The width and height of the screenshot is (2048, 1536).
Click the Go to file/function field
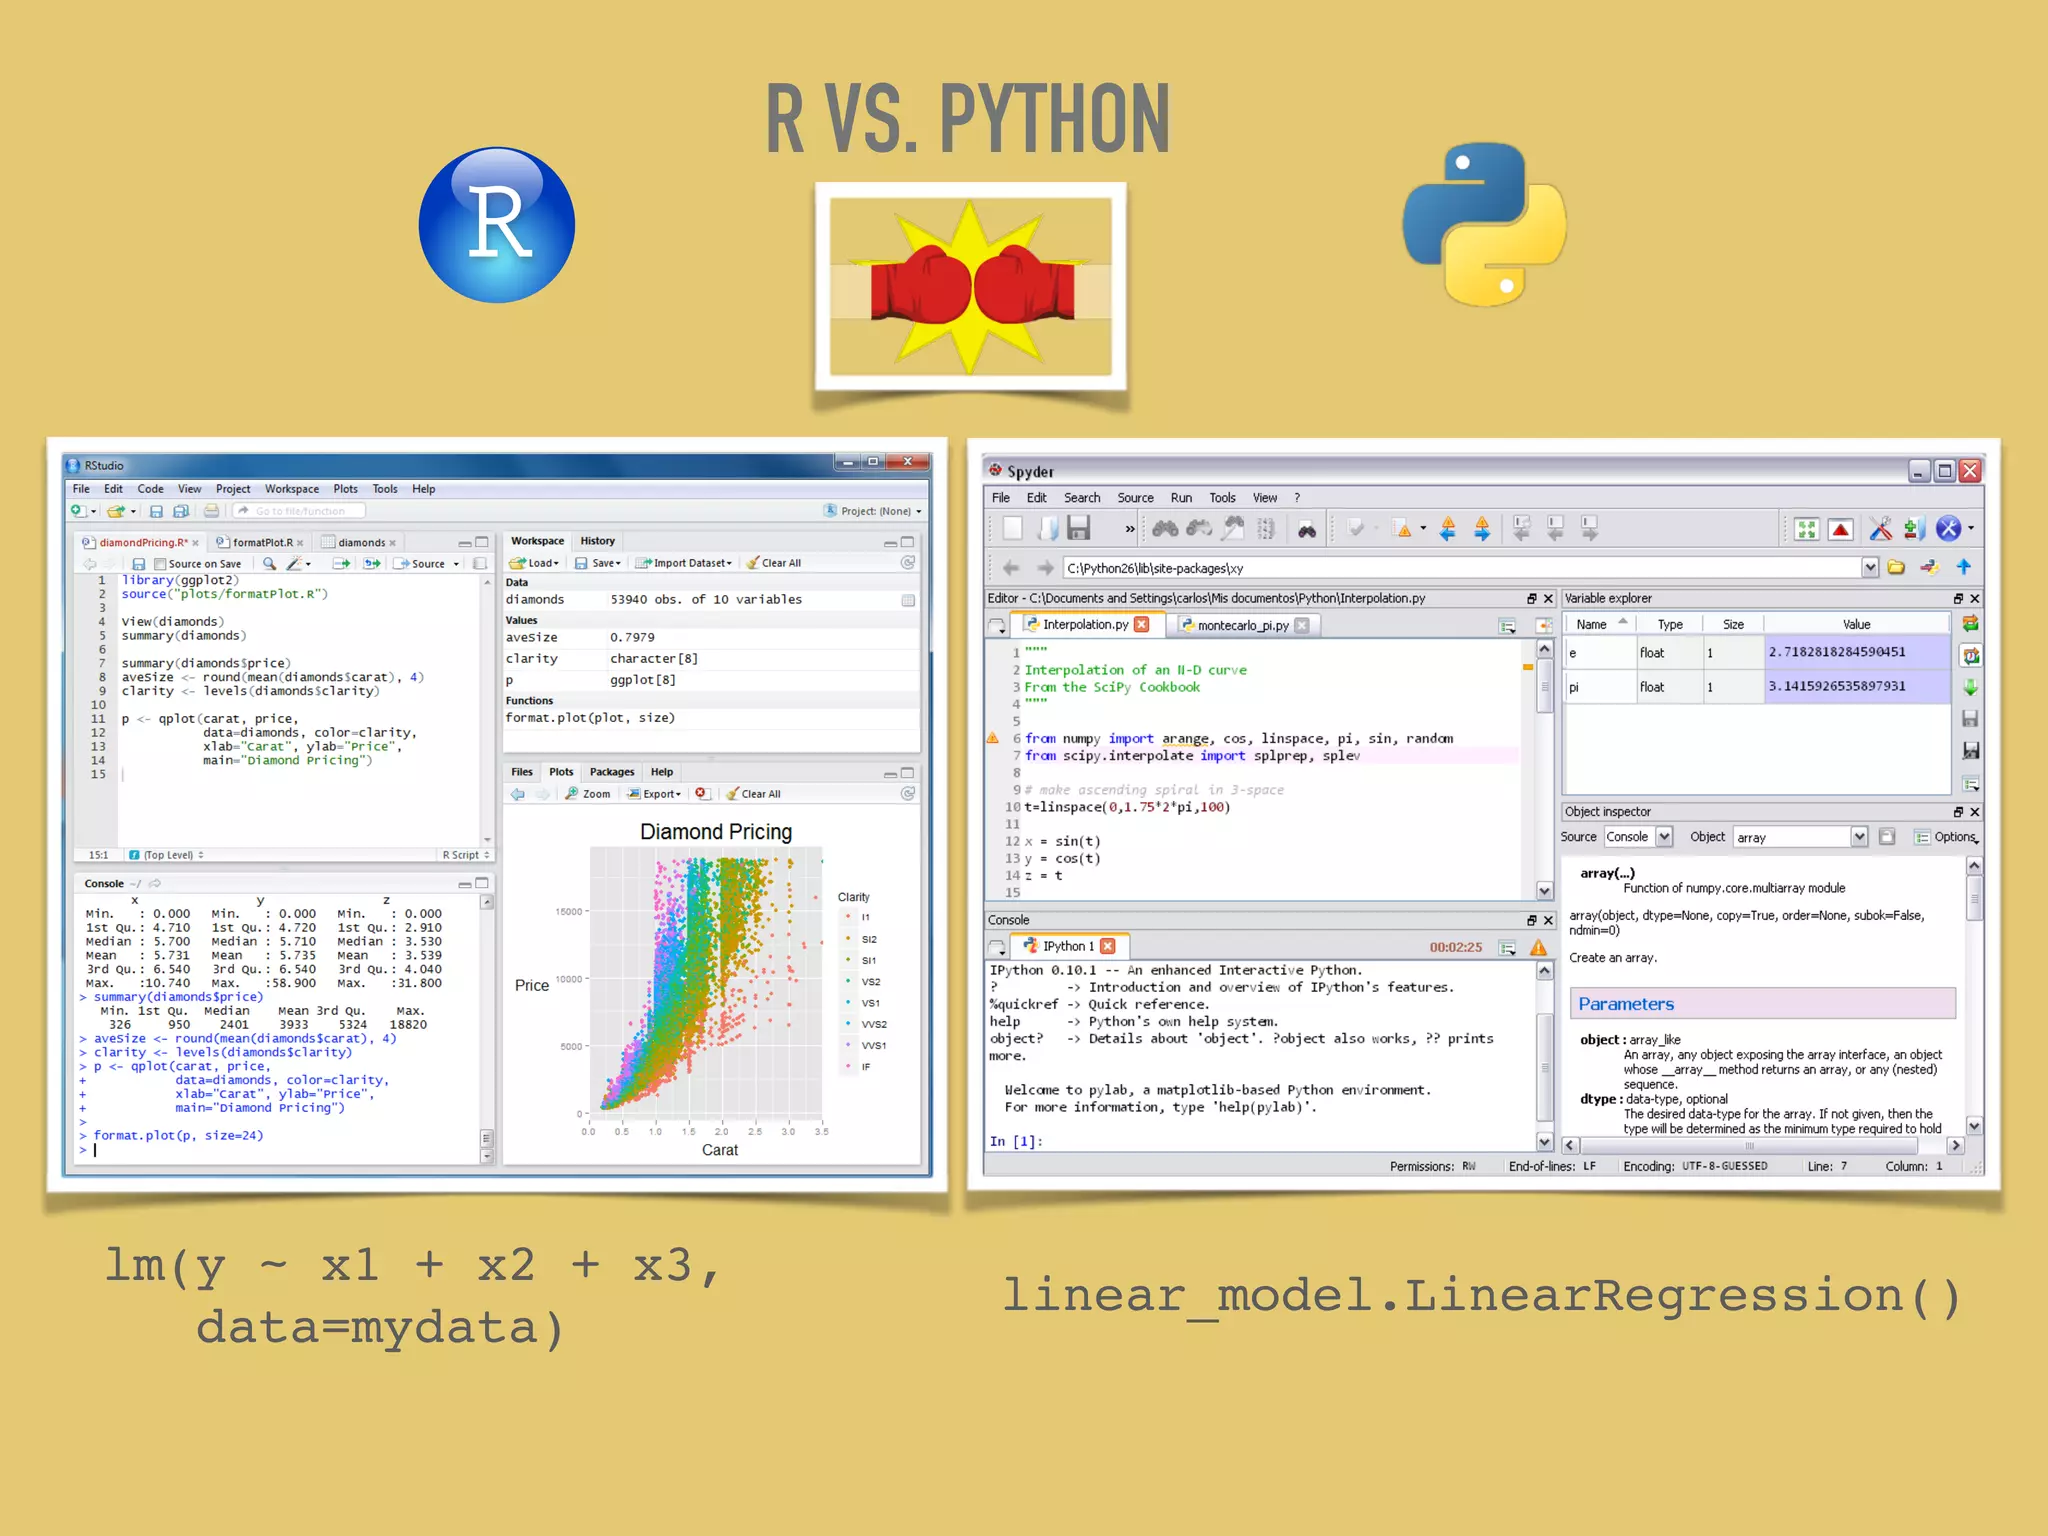299,511
